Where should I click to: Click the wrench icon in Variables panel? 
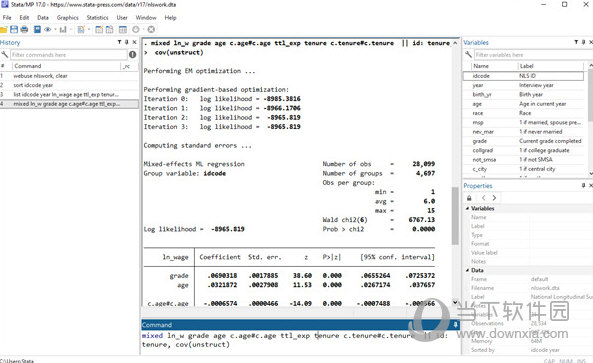[x=468, y=55]
